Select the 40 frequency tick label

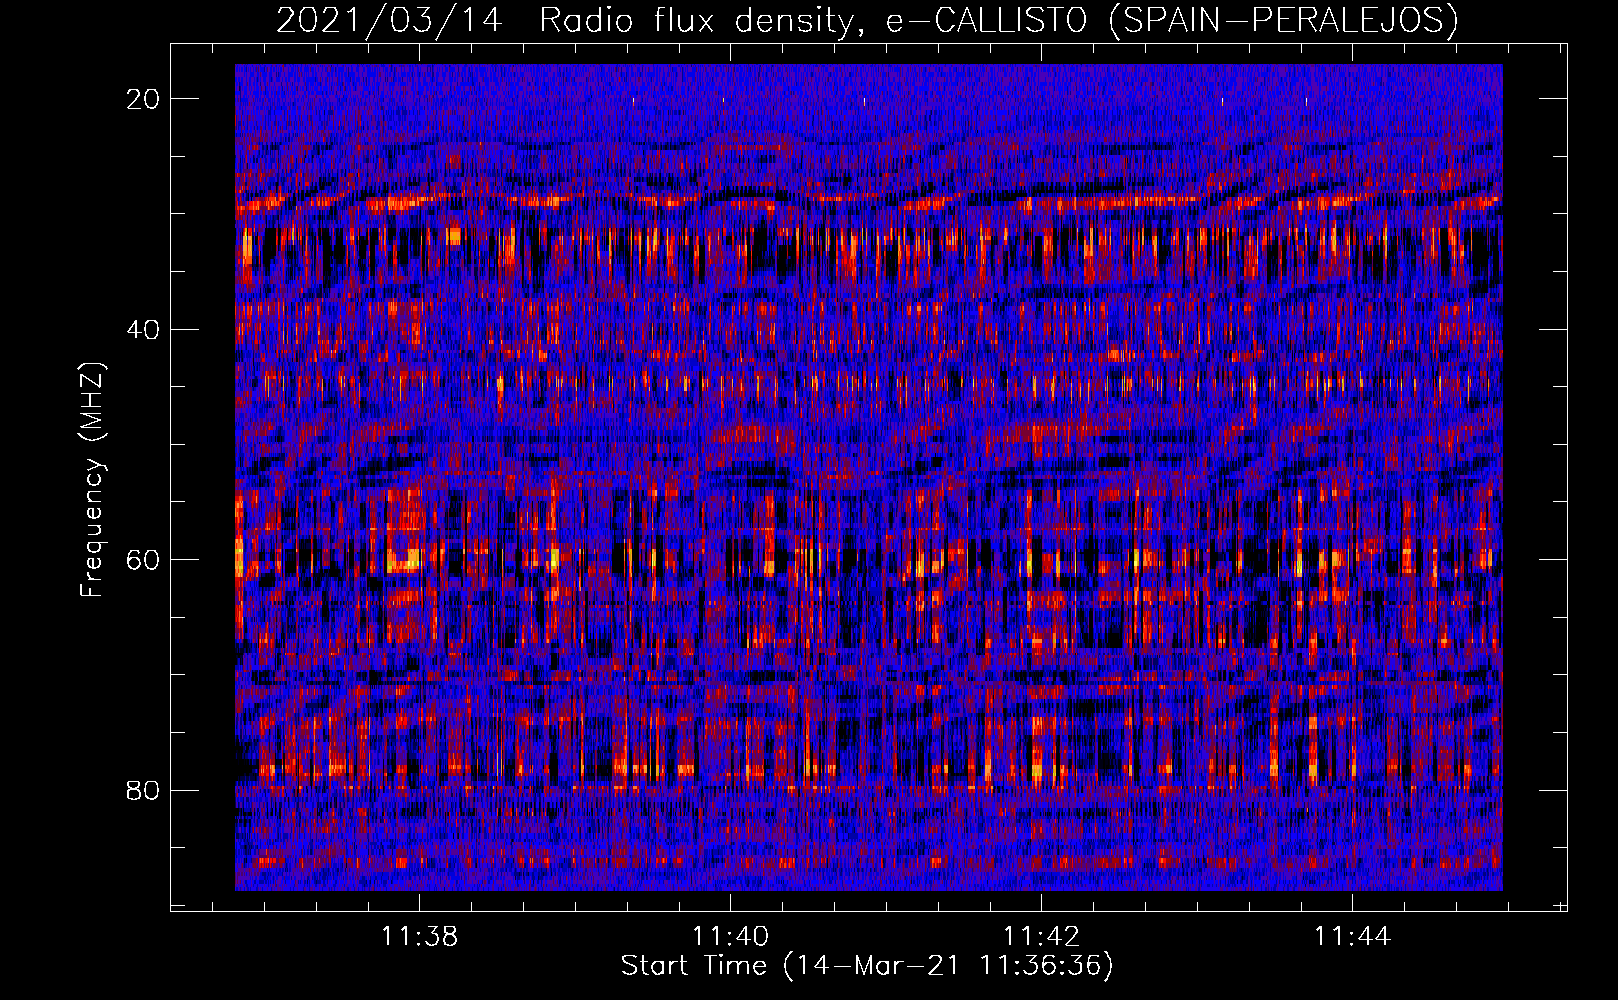[x=143, y=329]
